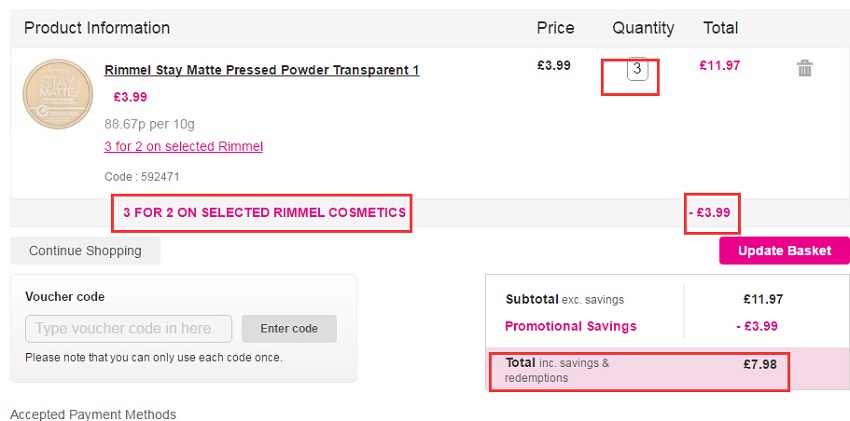The height and width of the screenshot is (421, 850).
Task: Select the 3 FOR 2 ON SELECTED RIMMEL COSMETICS banner
Action: click(265, 212)
